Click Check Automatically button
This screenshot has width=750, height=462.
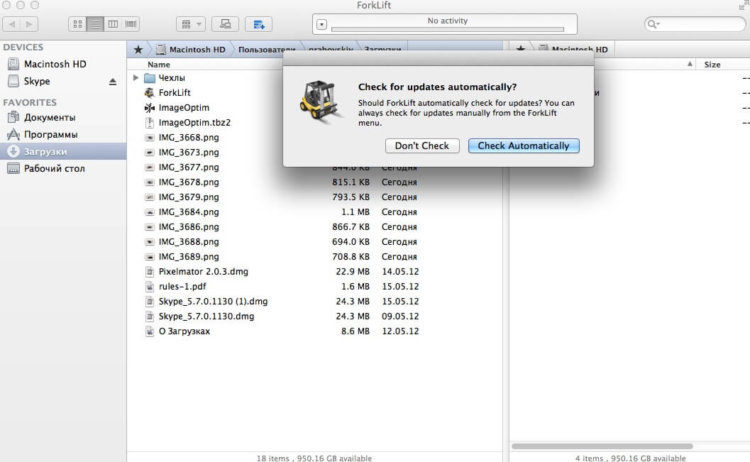[523, 145]
